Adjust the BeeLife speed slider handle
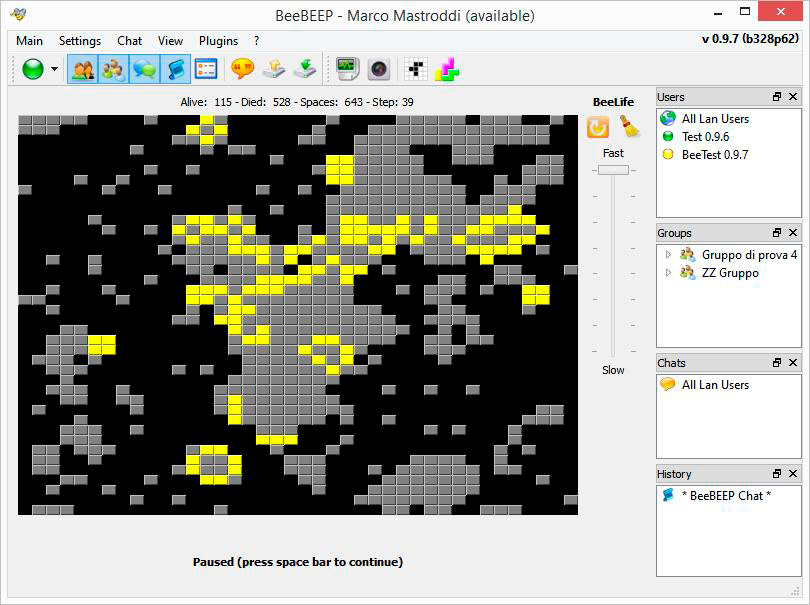 point(613,170)
